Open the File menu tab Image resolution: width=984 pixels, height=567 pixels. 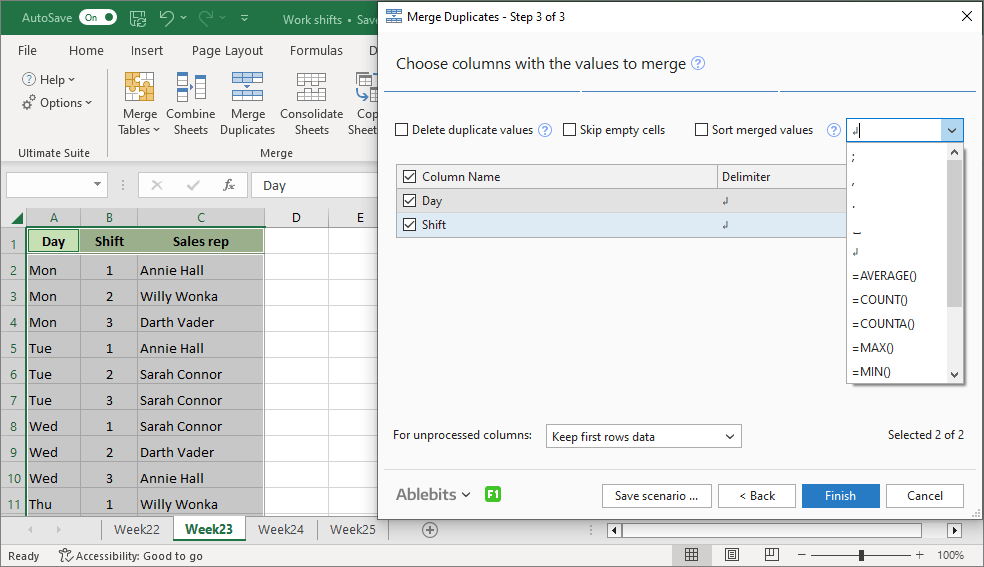(27, 51)
